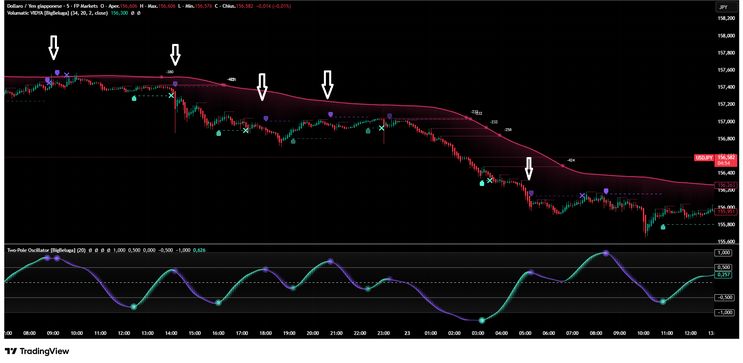Screen dimensions: 743x363
Task: Click the teal X marker near 14:00
Action: [x=171, y=96]
